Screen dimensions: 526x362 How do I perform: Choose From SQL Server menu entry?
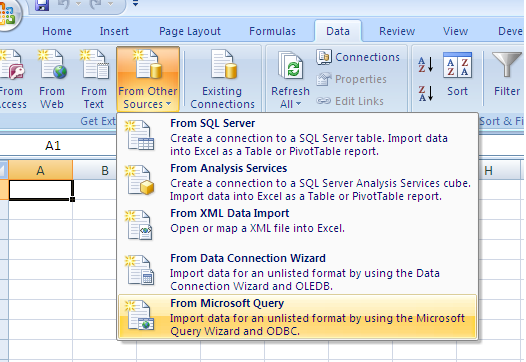[x=298, y=137]
